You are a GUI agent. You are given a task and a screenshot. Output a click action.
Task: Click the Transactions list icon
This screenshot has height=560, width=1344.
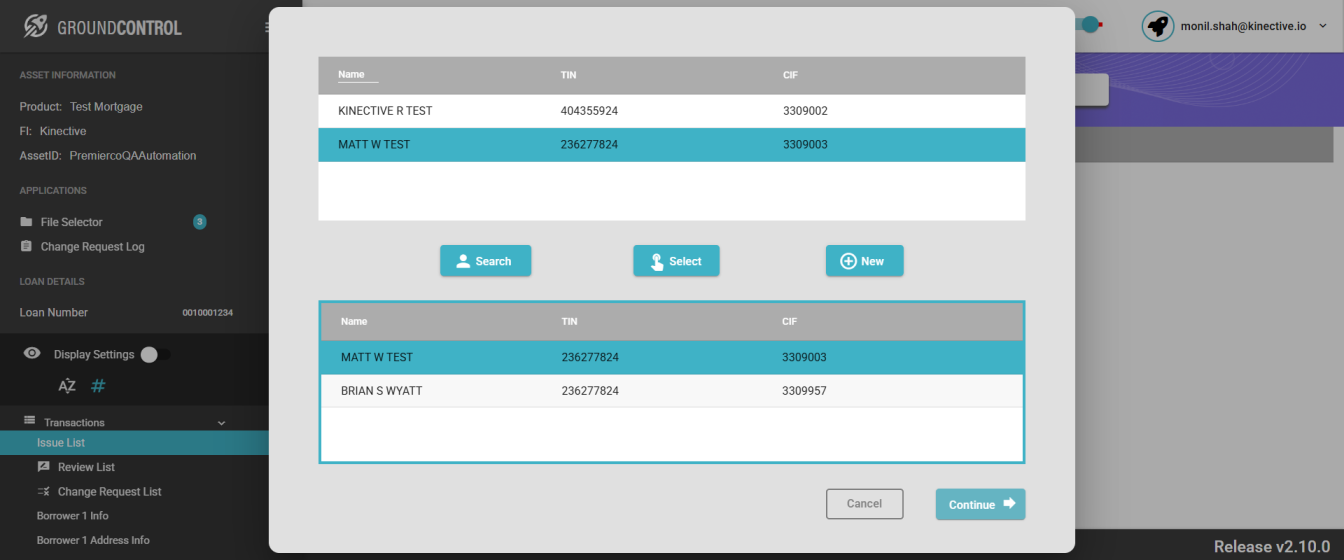tap(29, 421)
